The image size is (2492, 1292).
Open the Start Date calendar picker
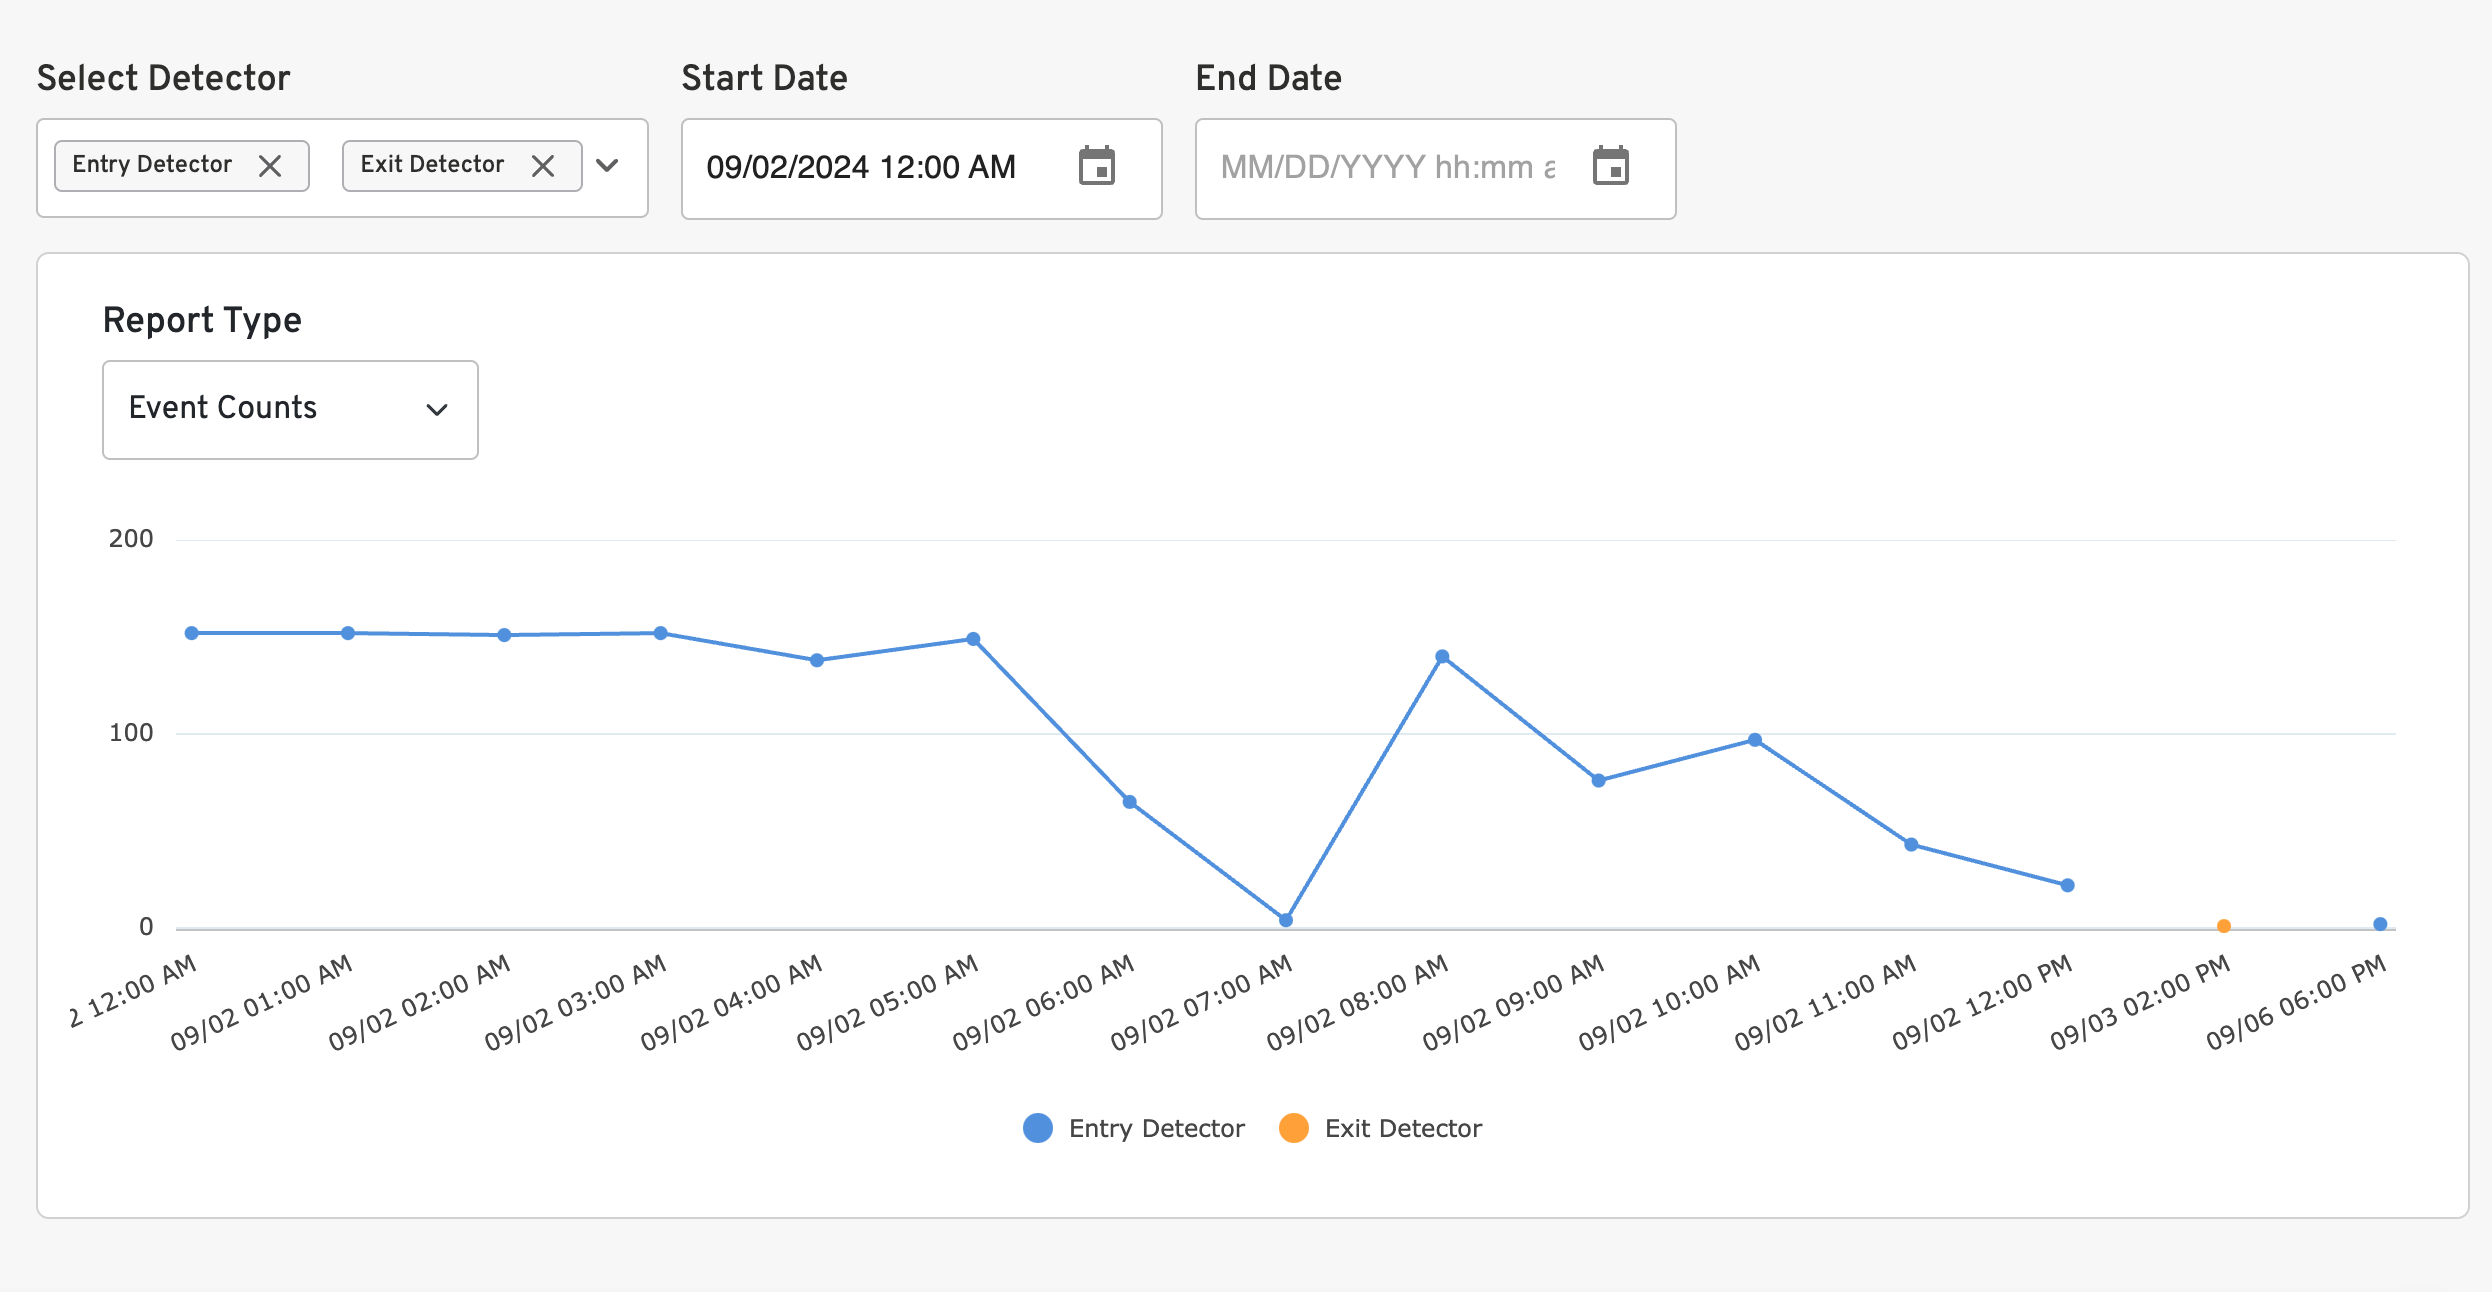pos(1097,166)
